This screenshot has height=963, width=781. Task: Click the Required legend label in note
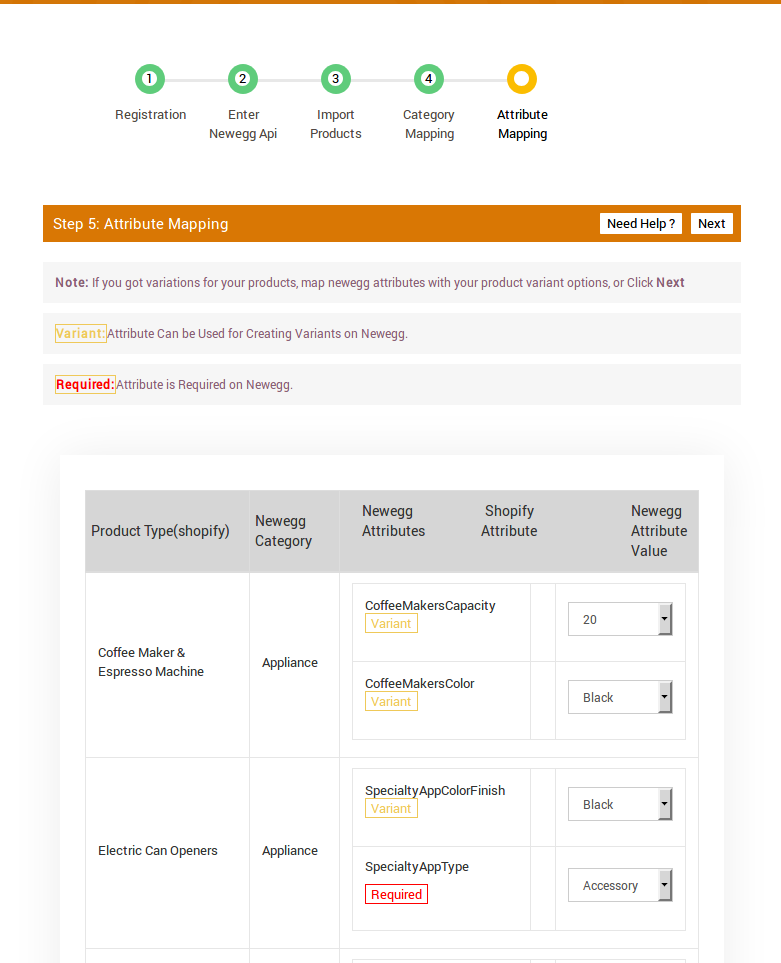pos(85,385)
